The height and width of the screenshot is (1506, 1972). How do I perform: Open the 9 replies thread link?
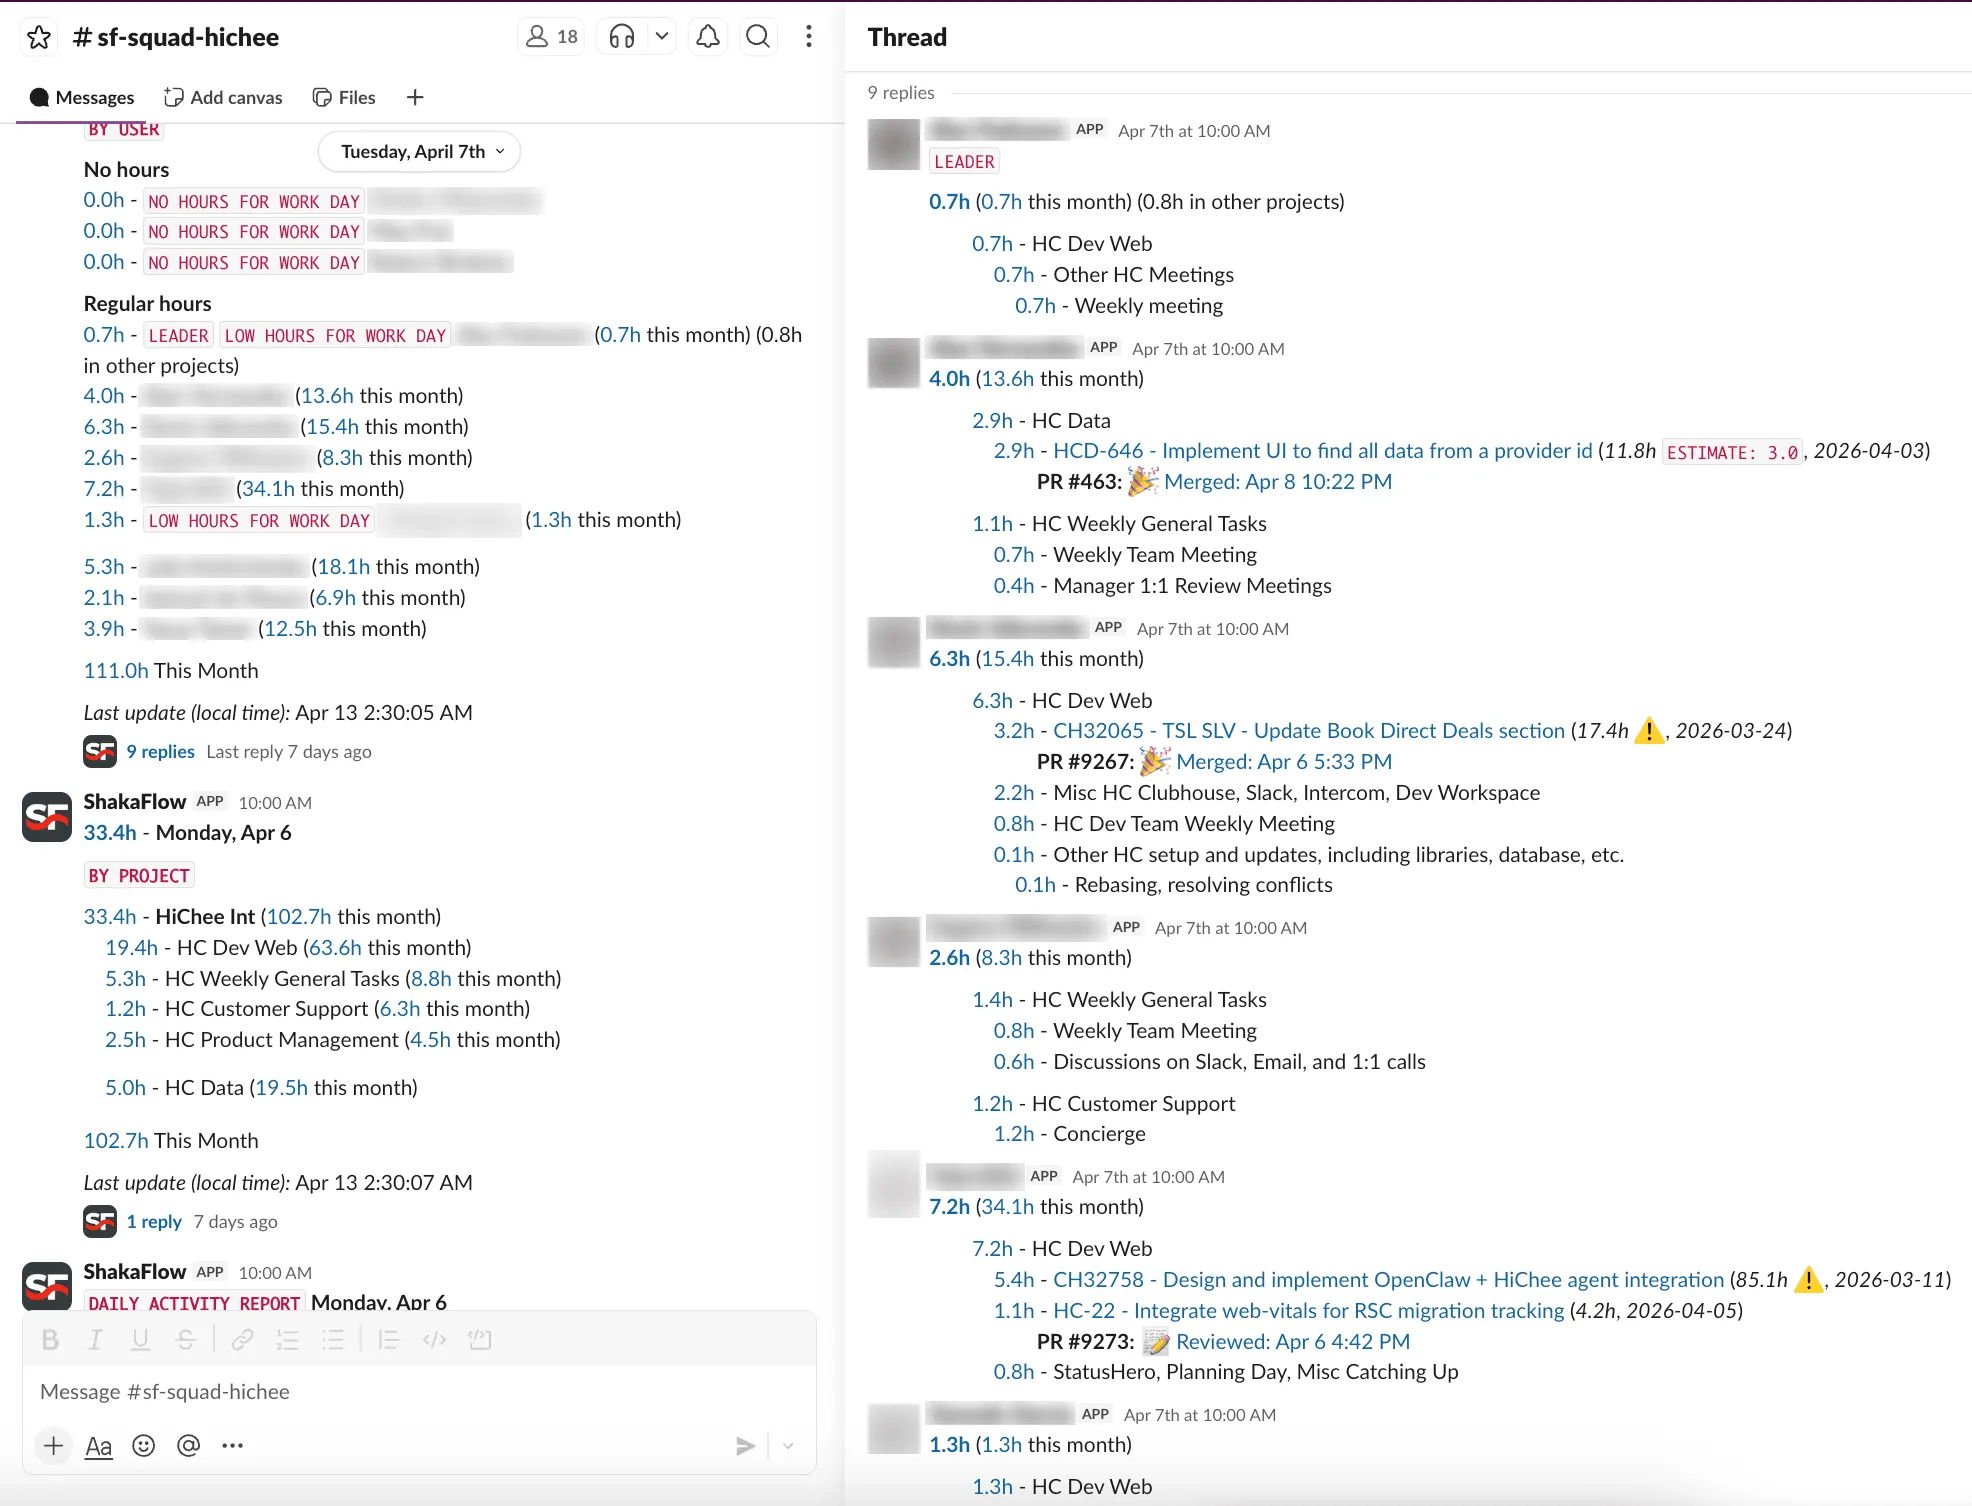tap(160, 752)
